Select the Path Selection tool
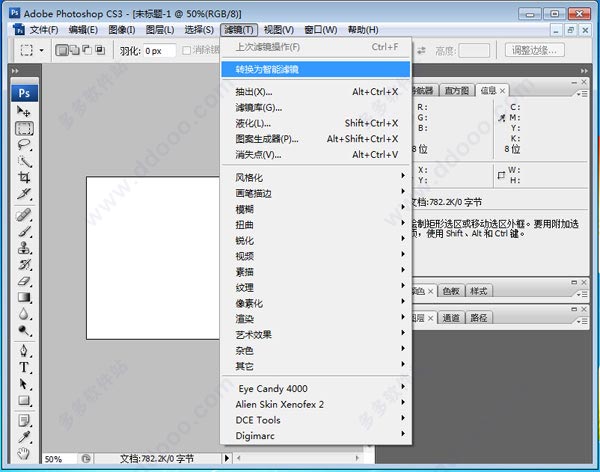600x472 pixels. [24, 384]
